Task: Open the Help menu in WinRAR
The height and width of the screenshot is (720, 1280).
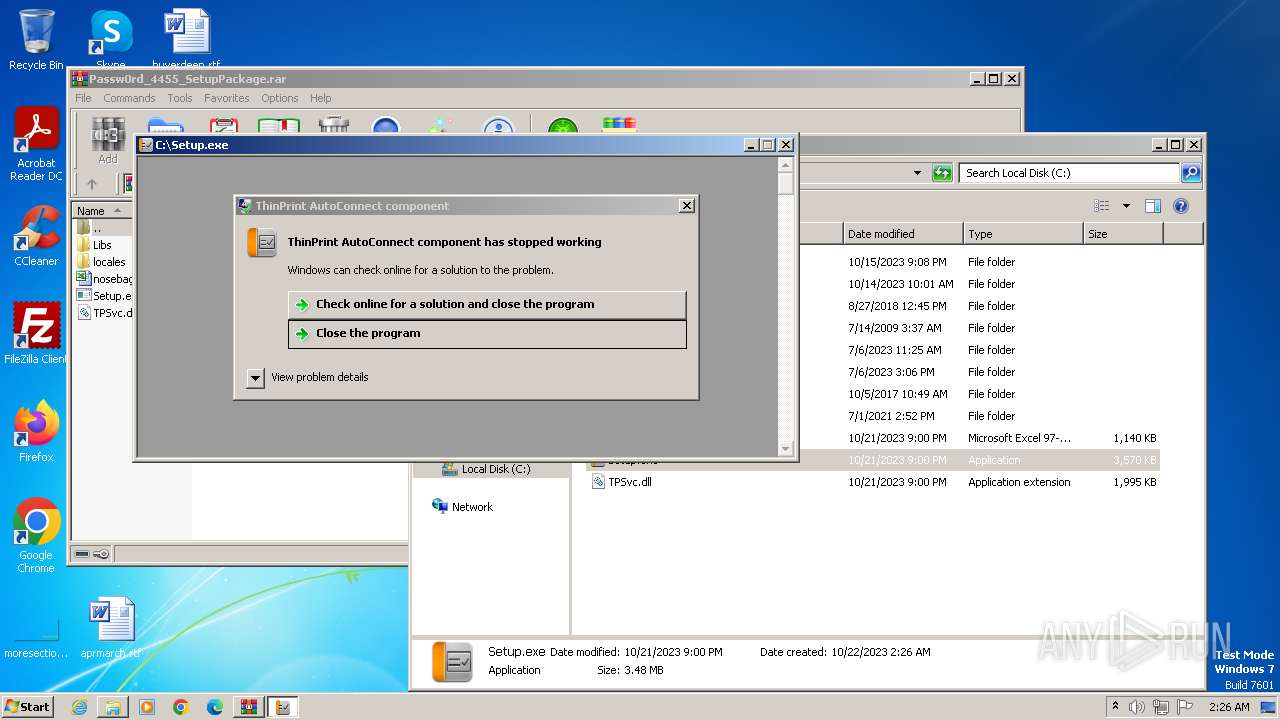Action: click(320, 98)
